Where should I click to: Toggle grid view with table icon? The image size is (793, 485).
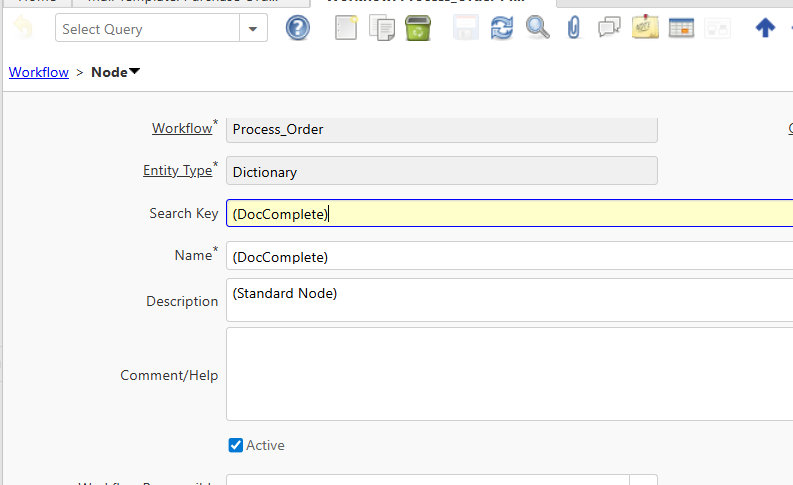pyautogui.click(x=681, y=28)
